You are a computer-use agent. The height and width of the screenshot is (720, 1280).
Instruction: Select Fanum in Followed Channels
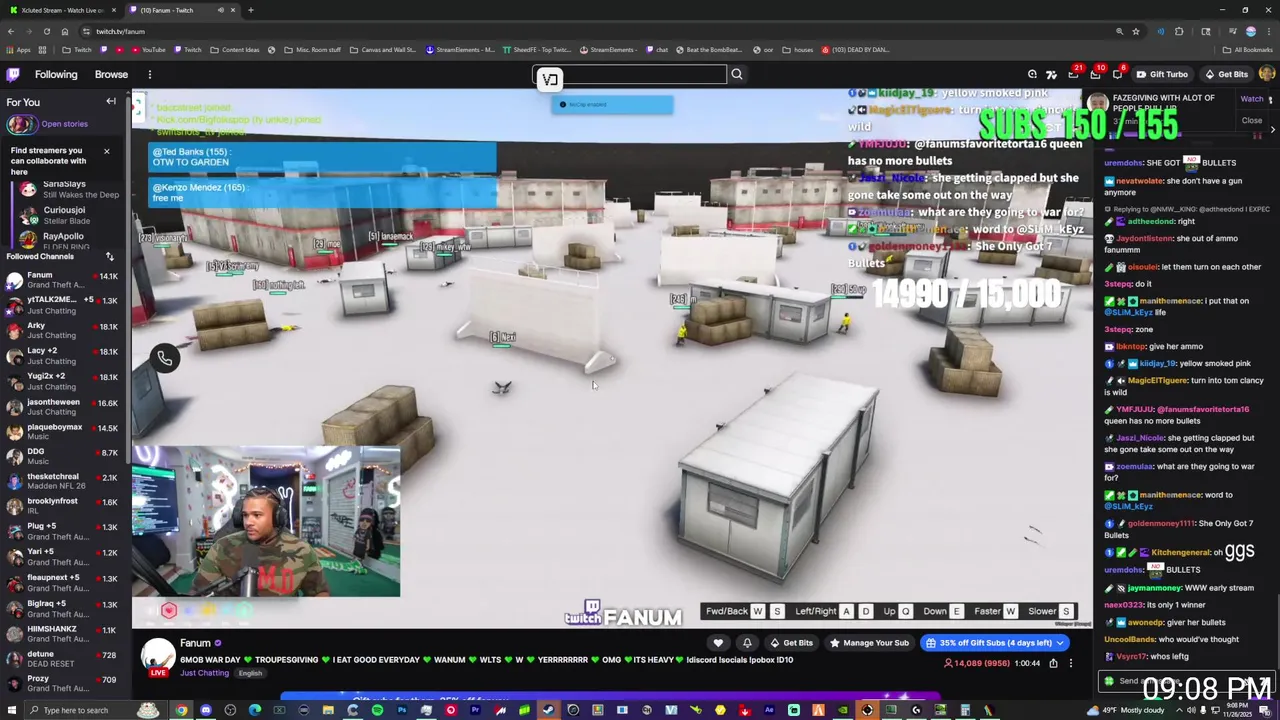point(65,281)
